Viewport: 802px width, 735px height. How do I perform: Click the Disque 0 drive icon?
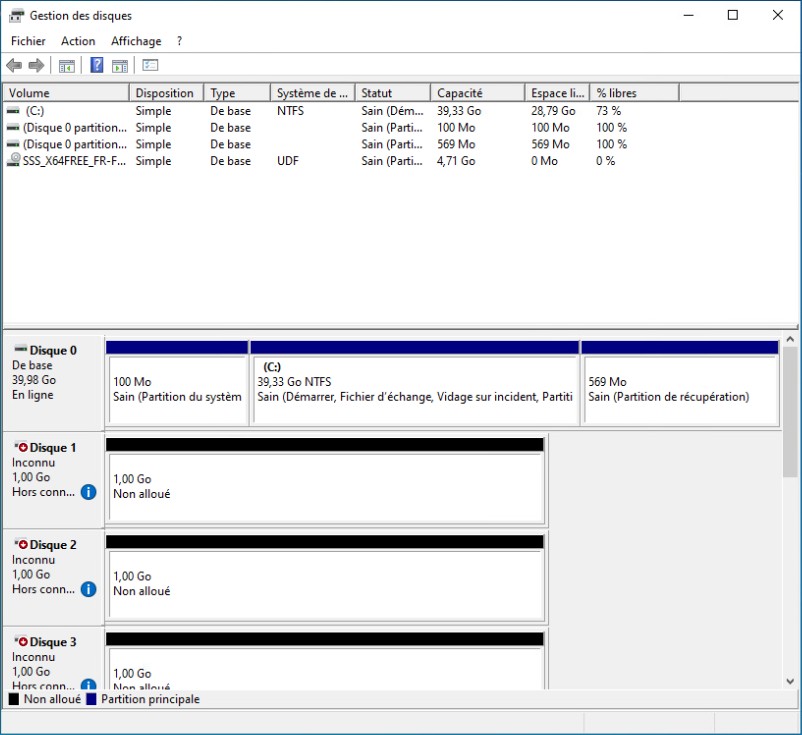[21, 349]
